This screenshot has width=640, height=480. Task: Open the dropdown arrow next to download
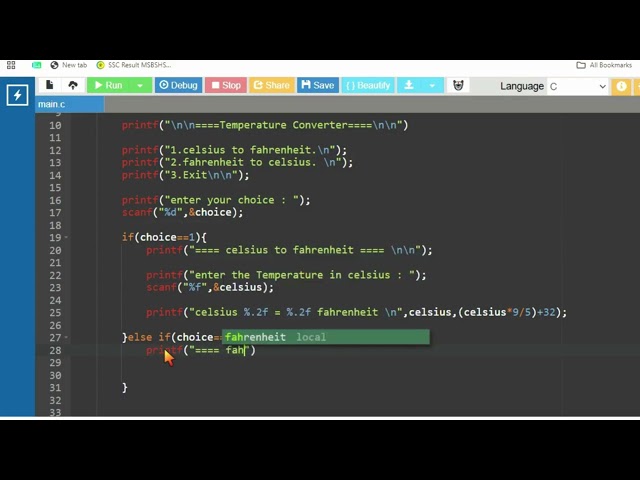click(x=432, y=85)
